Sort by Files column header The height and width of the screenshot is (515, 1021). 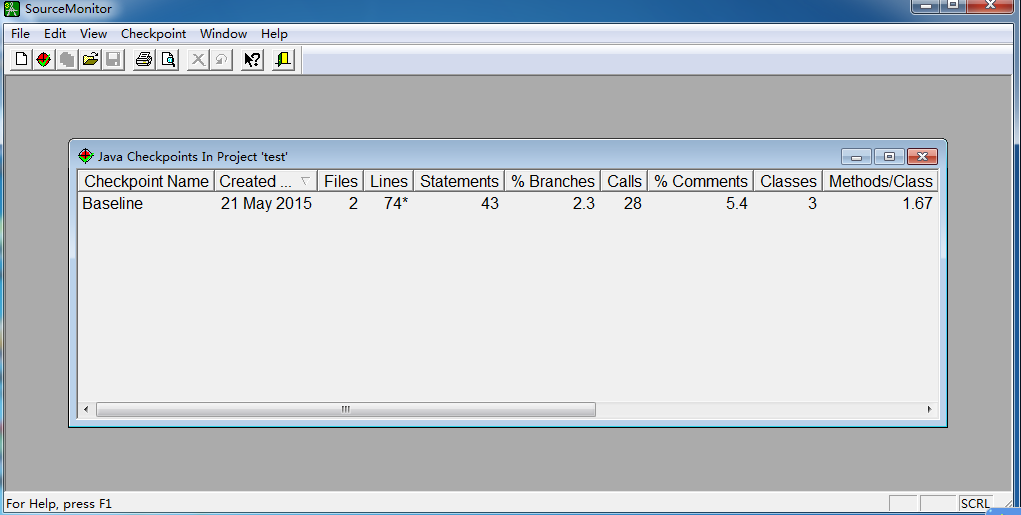tap(341, 181)
